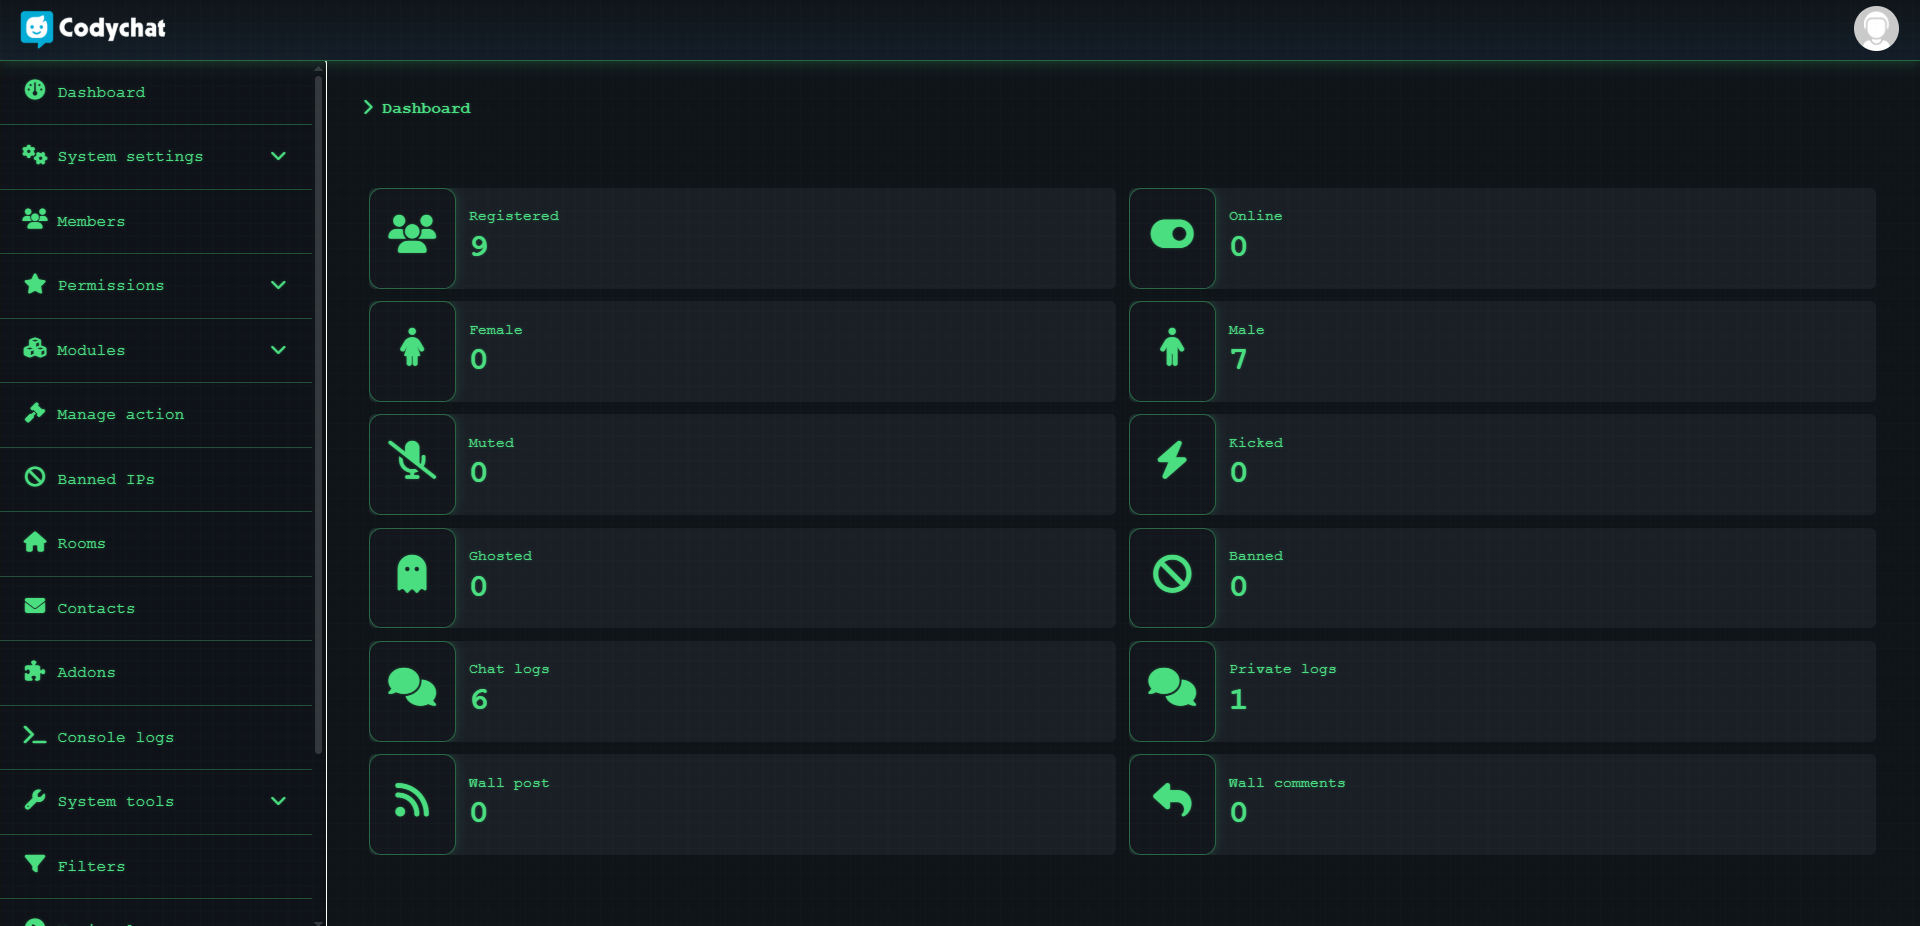Click the Codychat logo
This screenshot has width=1920, height=926.
93,28
